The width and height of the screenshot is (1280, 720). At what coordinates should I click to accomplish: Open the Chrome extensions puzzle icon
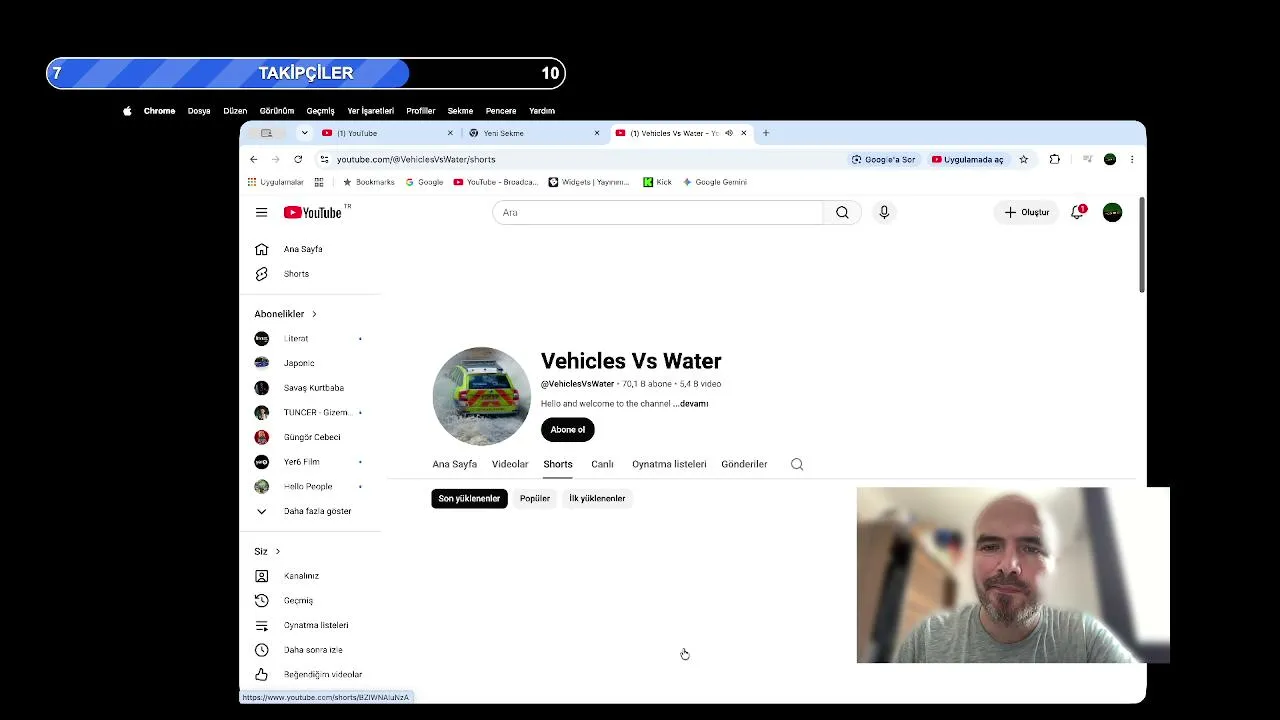pyautogui.click(x=1054, y=159)
